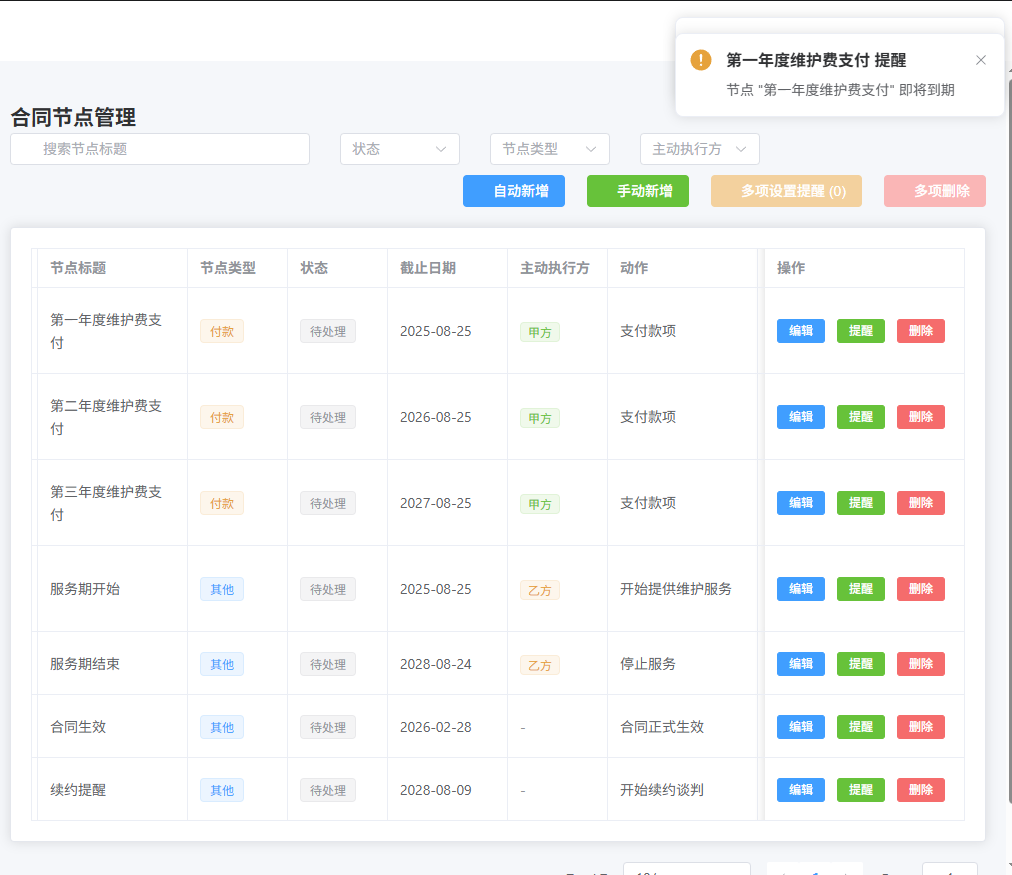Viewport: 1012px width, 875px height.
Task: Delete the 合同生效 row
Action: 920,727
